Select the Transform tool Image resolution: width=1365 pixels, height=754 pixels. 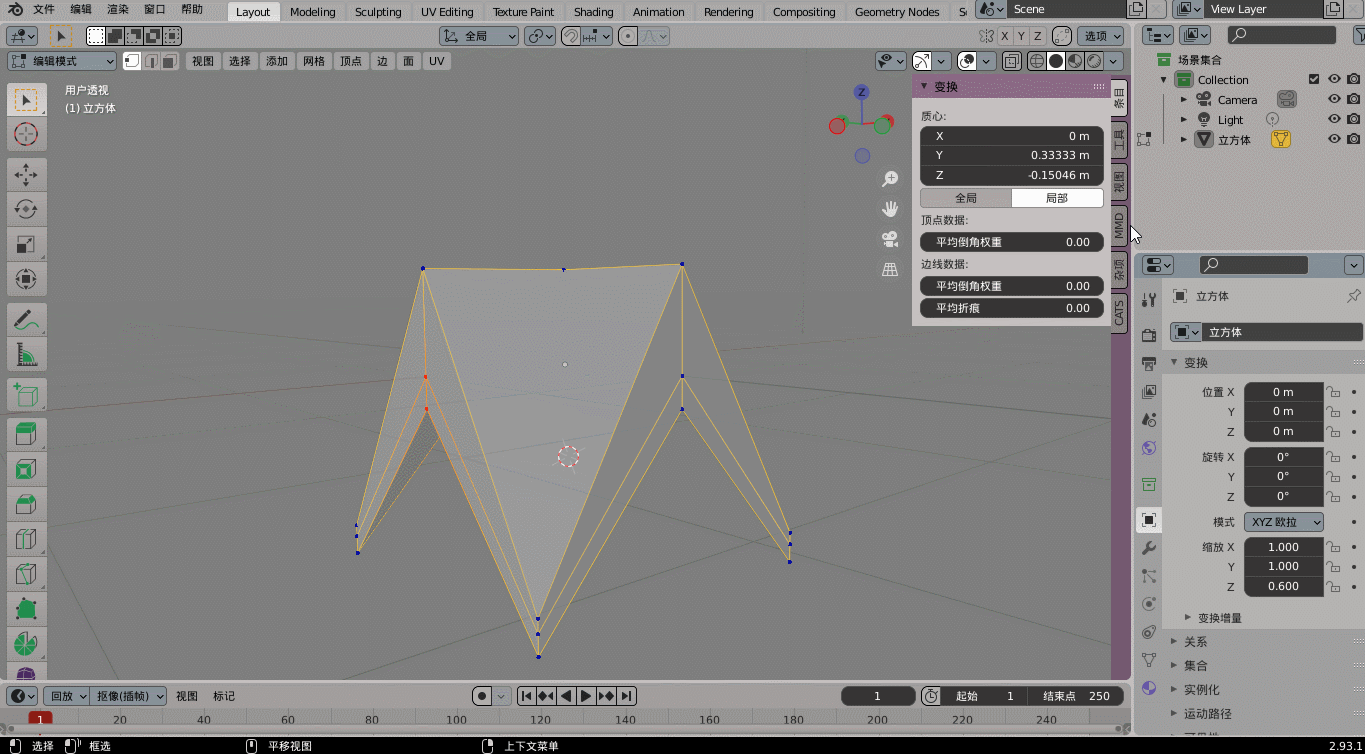pyautogui.click(x=27, y=278)
